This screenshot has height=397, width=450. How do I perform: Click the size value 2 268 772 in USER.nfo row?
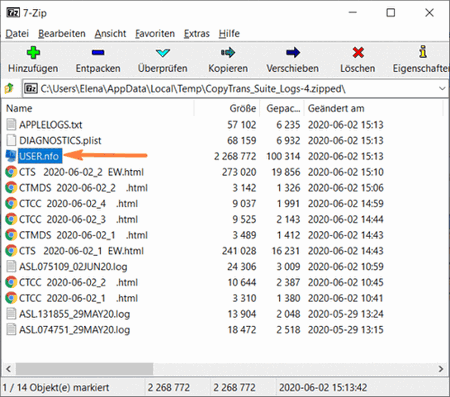pyautogui.click(x=235, y=156)
